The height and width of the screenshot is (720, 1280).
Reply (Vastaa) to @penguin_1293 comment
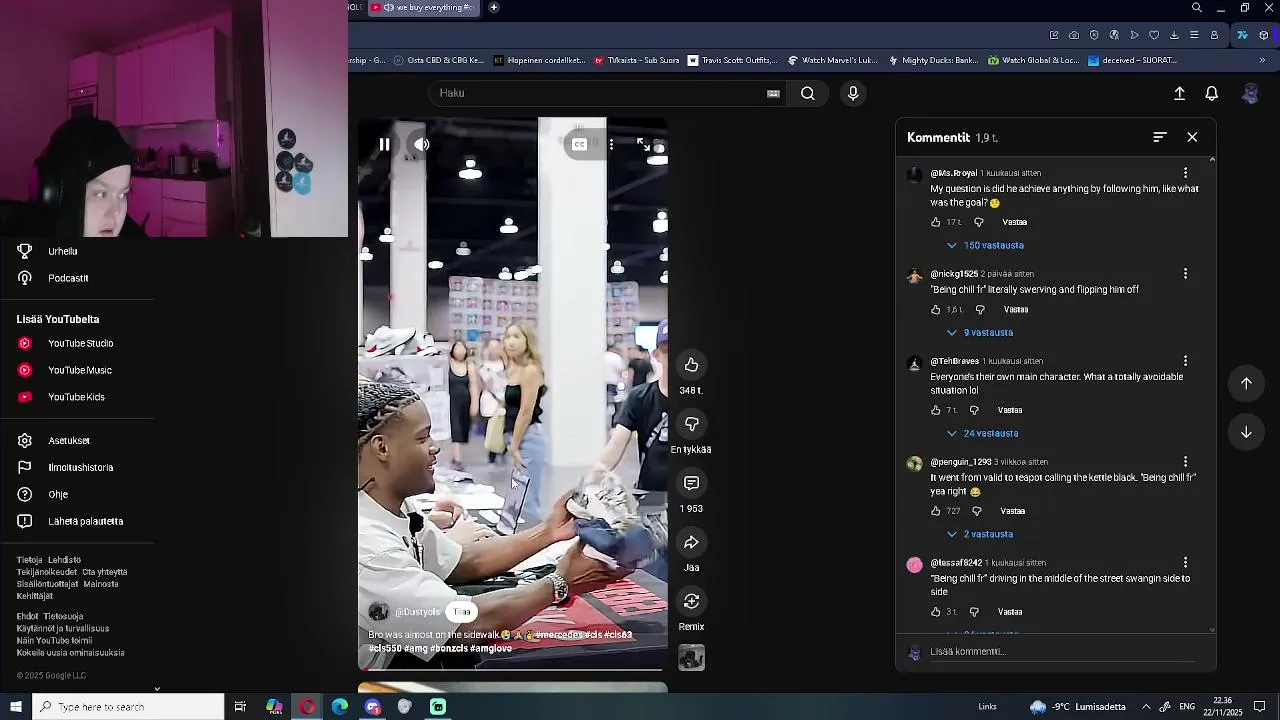[x=1012, y=511]
